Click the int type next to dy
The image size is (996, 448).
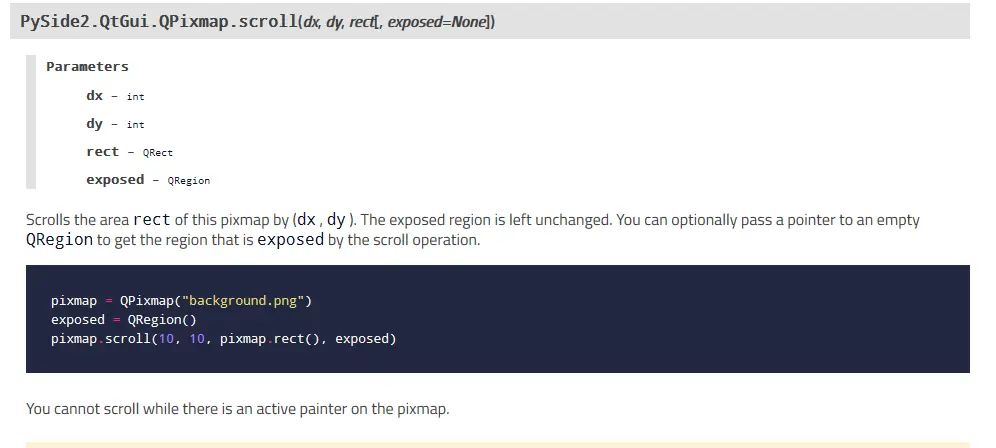(x=135, y=125)
